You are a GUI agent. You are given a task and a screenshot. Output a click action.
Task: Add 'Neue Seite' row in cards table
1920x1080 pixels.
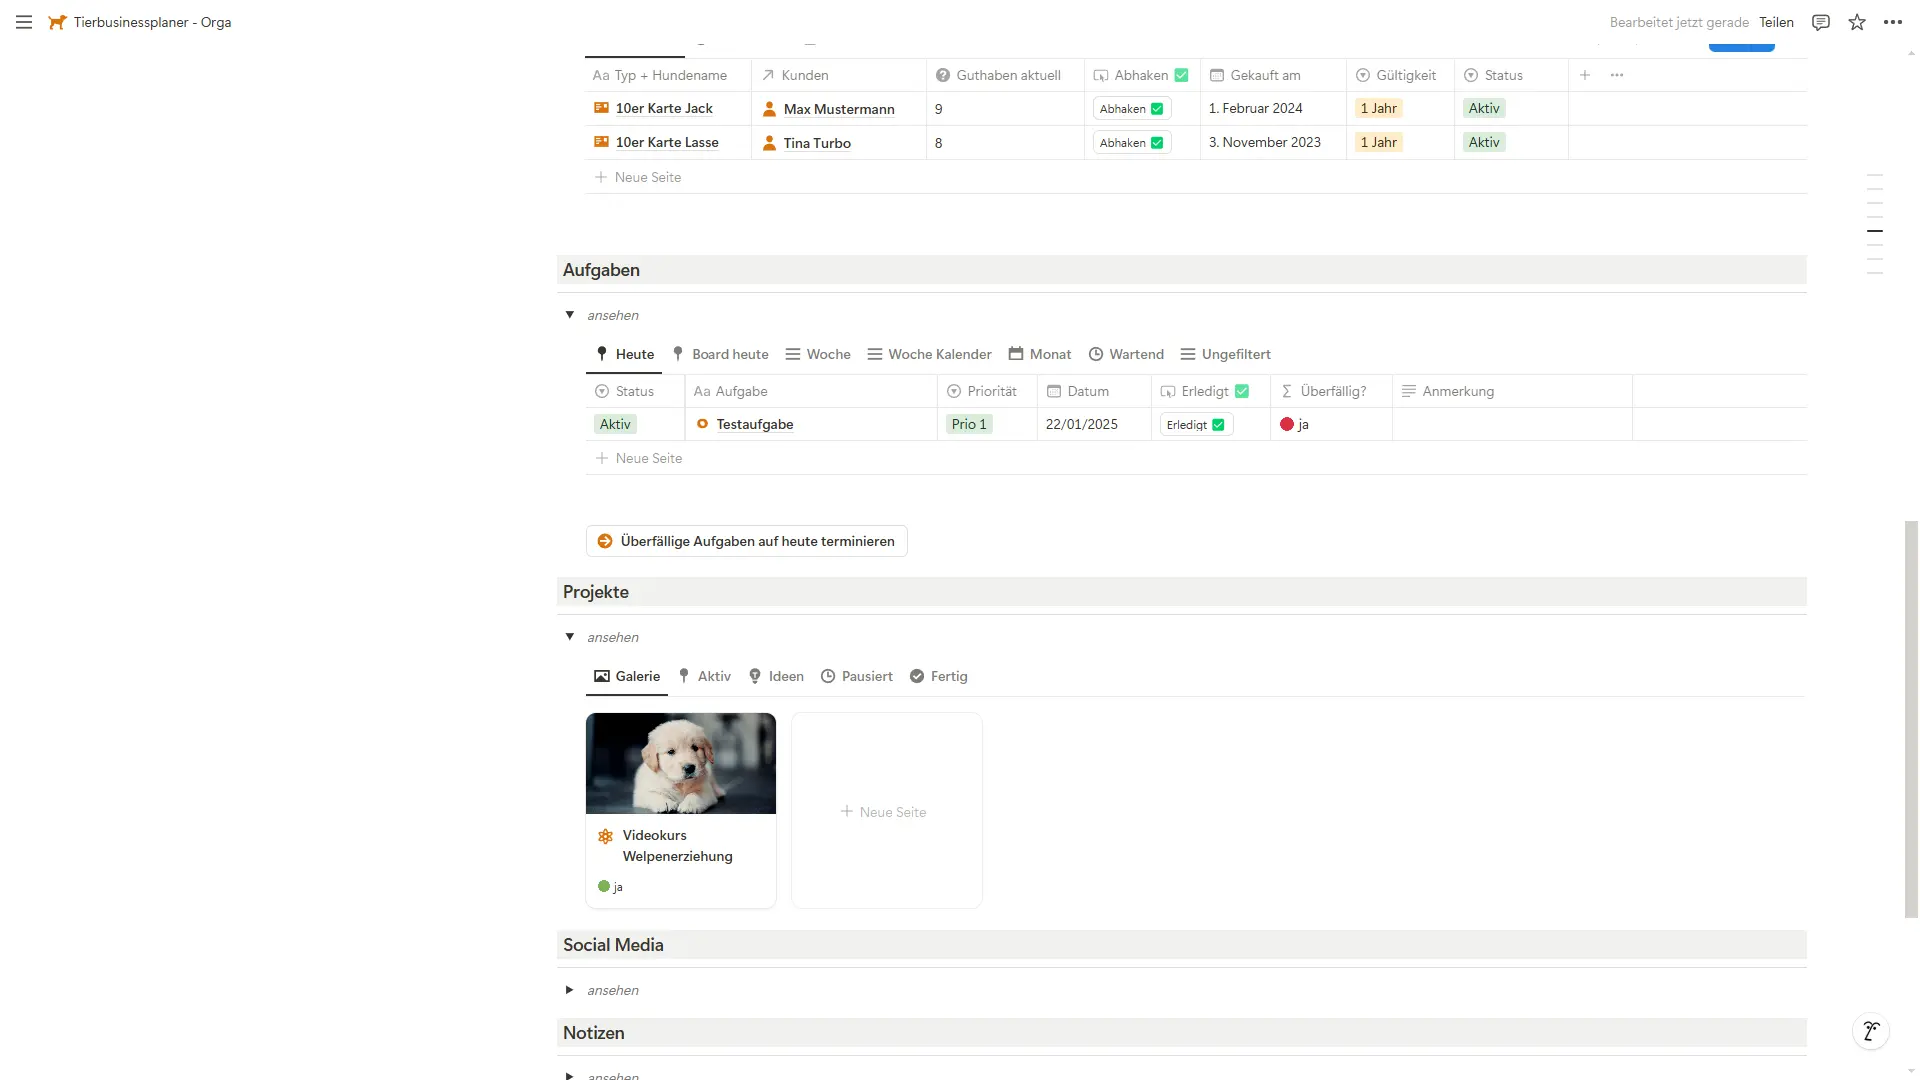coord(639,177)
